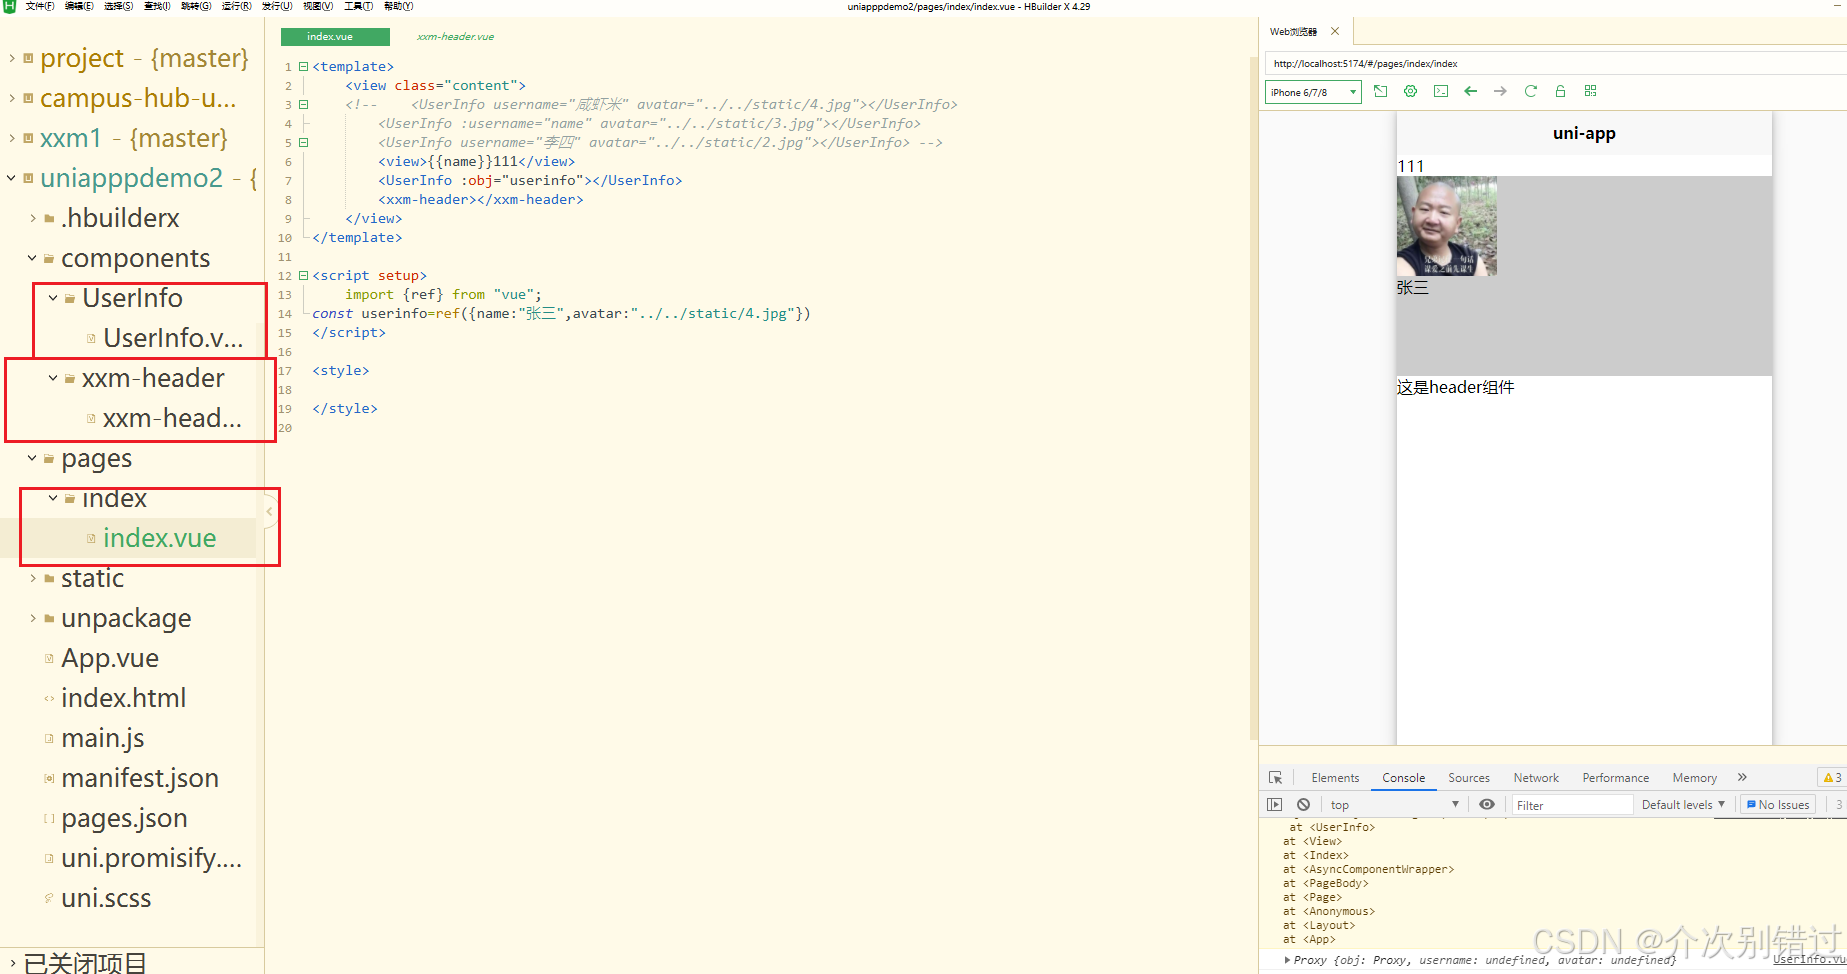Viewport: 1847px width, 974px height.
Task: Click the QR code icon
Action: click(x=1590, y=91)
